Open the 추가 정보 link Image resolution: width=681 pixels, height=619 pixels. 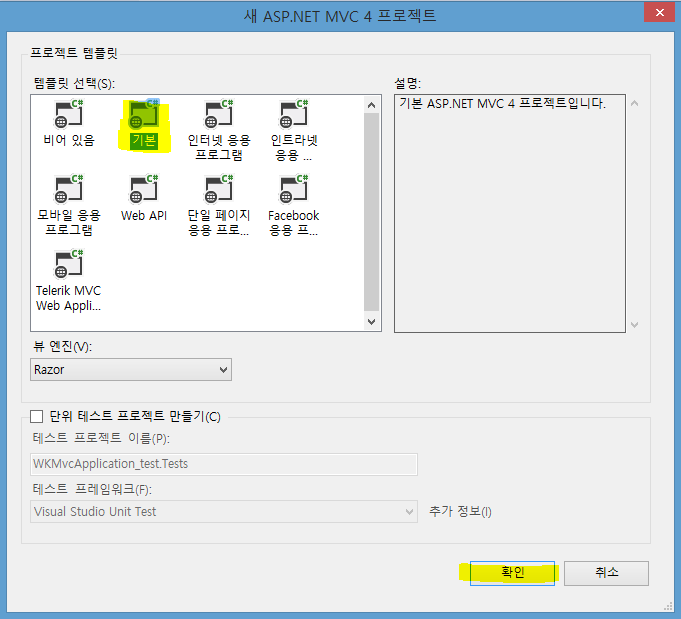[x=460, y=511]
